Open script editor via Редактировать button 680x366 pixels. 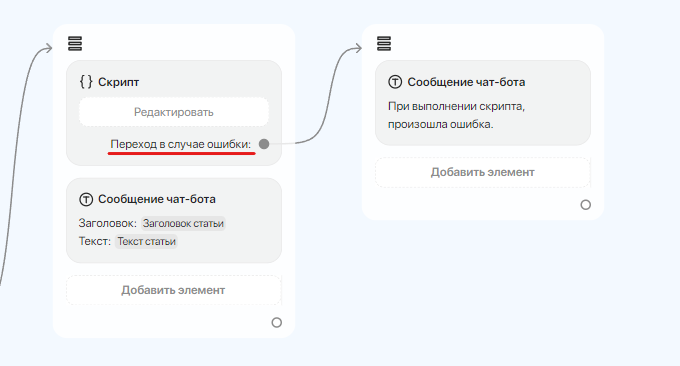[174, 112]
